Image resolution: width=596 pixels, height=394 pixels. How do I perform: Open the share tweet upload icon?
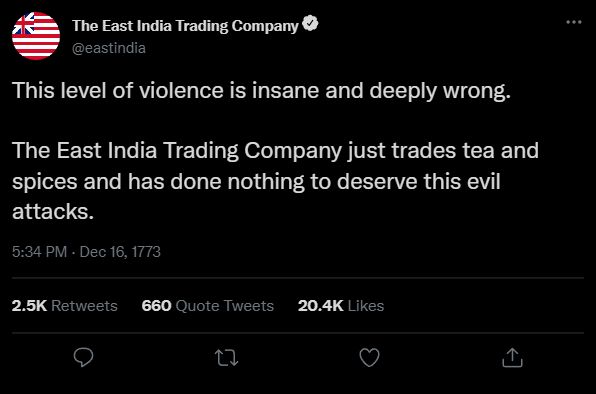512,358
